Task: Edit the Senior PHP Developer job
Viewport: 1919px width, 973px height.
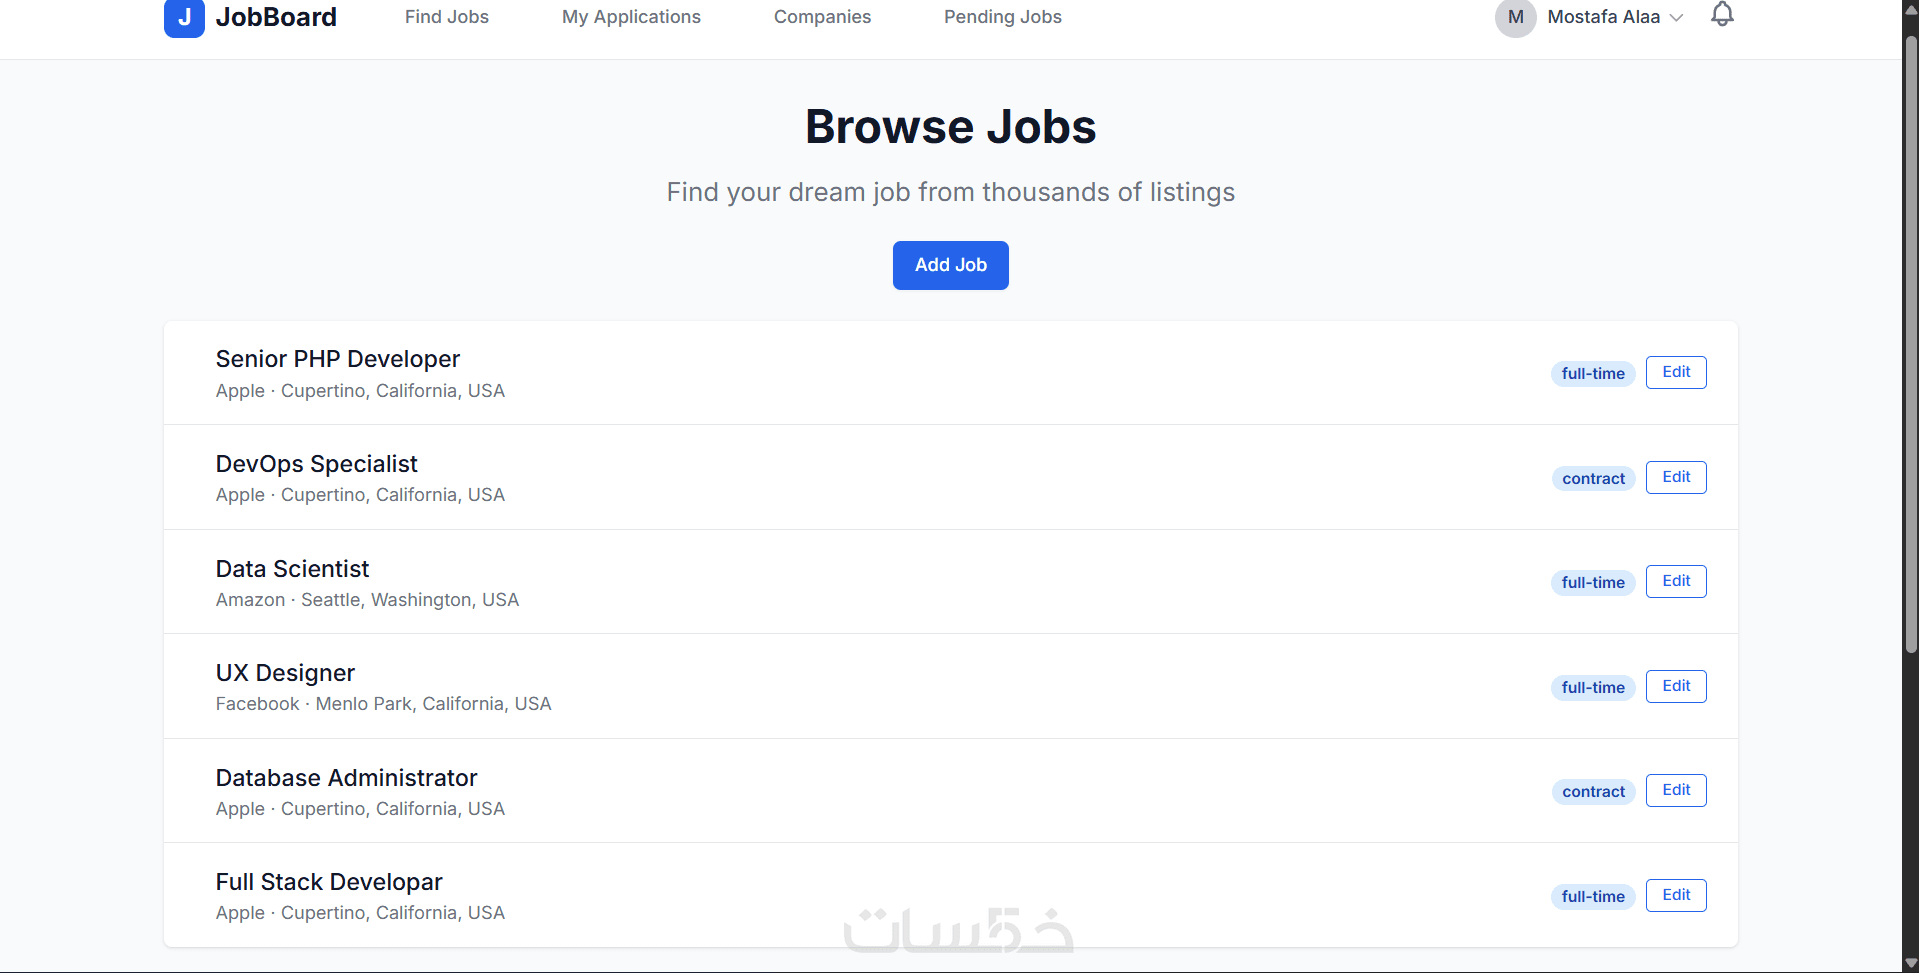Action: click(x=1675, y=372)
